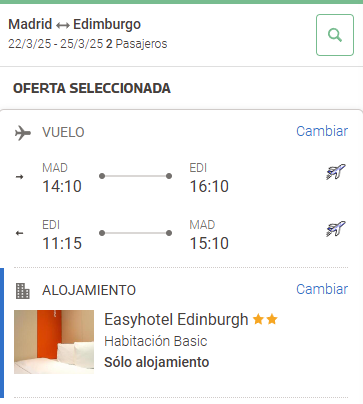Viewport: 363px width, 404px height.
Task: Click the 11:15 EDI return departure
Action: 62,243
